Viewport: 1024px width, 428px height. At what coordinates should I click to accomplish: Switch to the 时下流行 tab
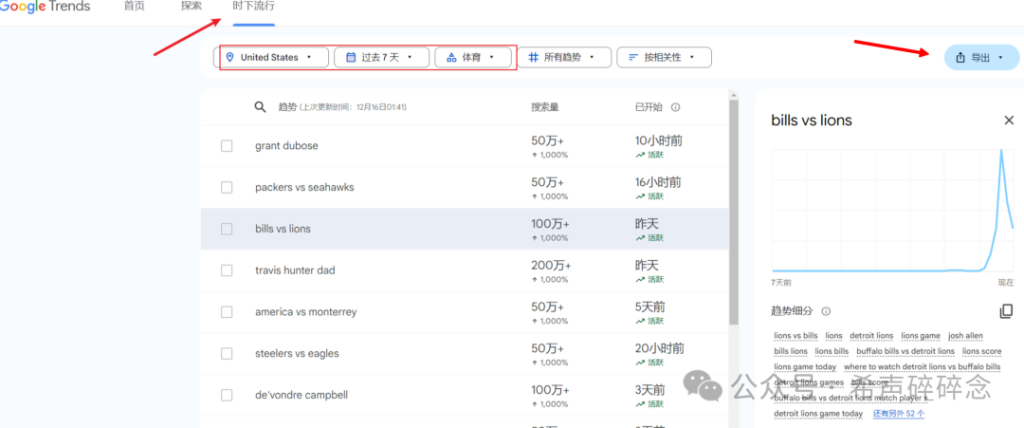click(x=247, y=7)
